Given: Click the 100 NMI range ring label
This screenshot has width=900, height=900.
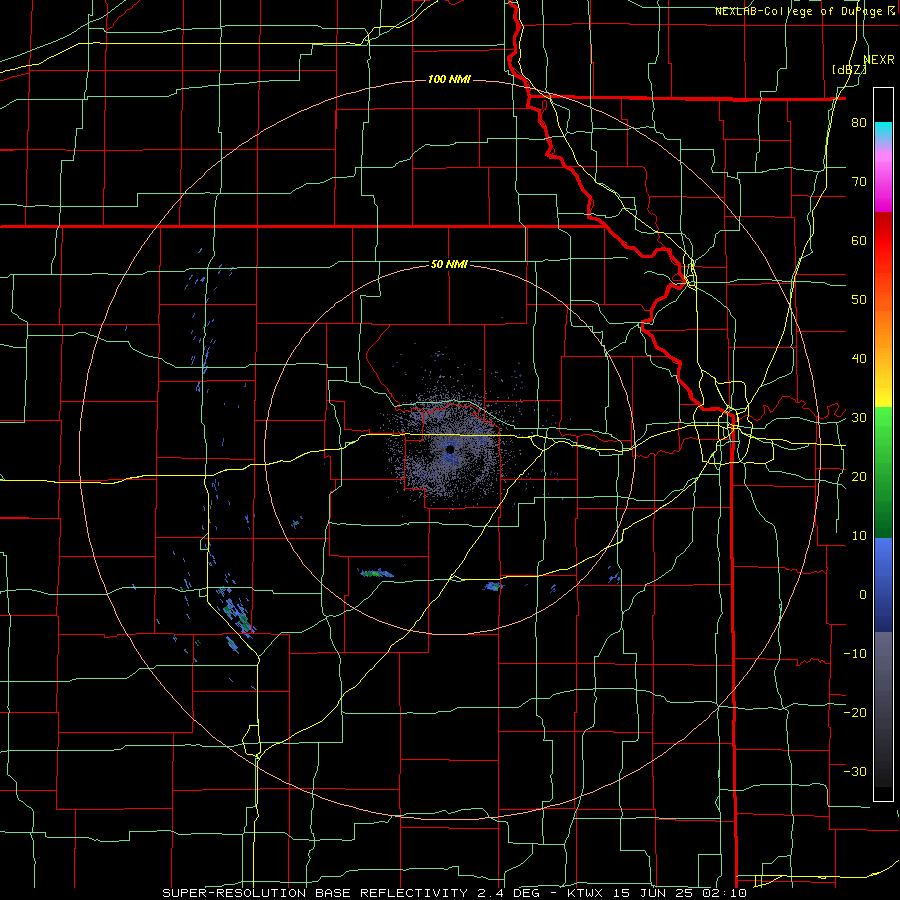Looking at the screenshot, I should point(449,79).
